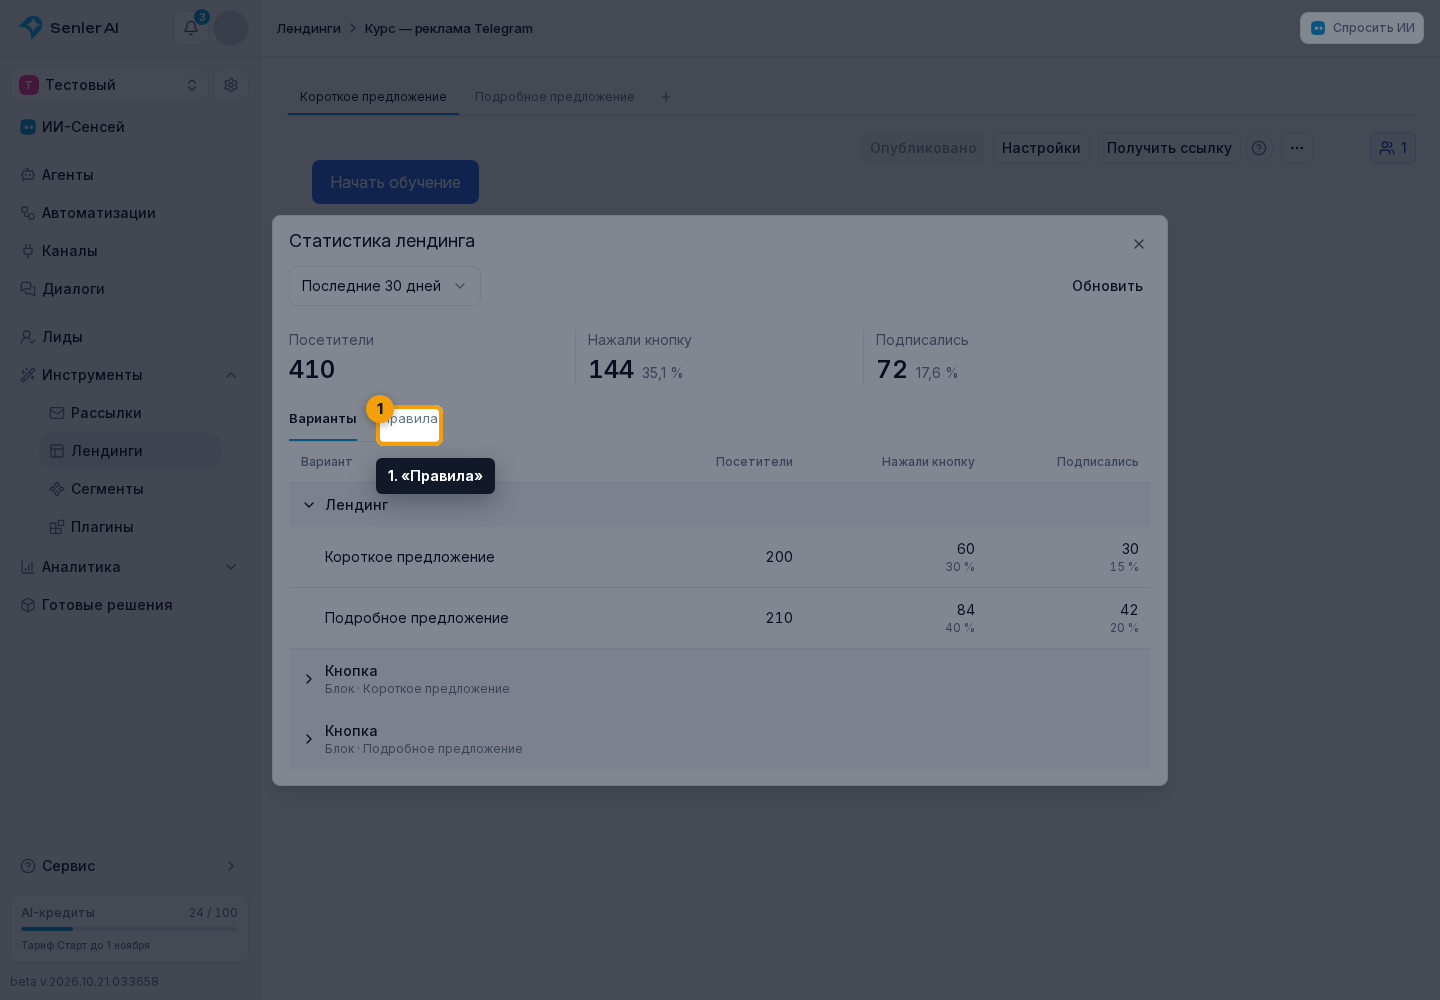
Task: Open the notifications bell
Action: 191,28
